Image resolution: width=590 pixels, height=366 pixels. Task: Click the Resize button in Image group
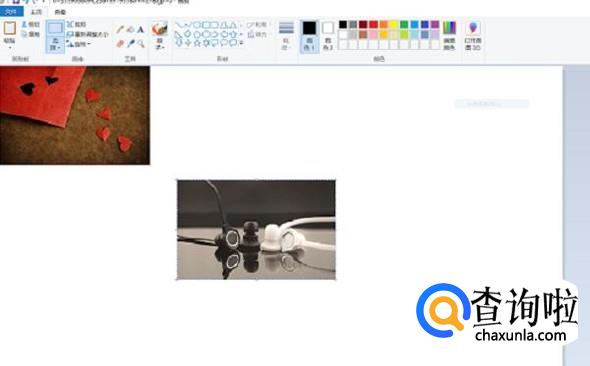click(x=88, y=34)
